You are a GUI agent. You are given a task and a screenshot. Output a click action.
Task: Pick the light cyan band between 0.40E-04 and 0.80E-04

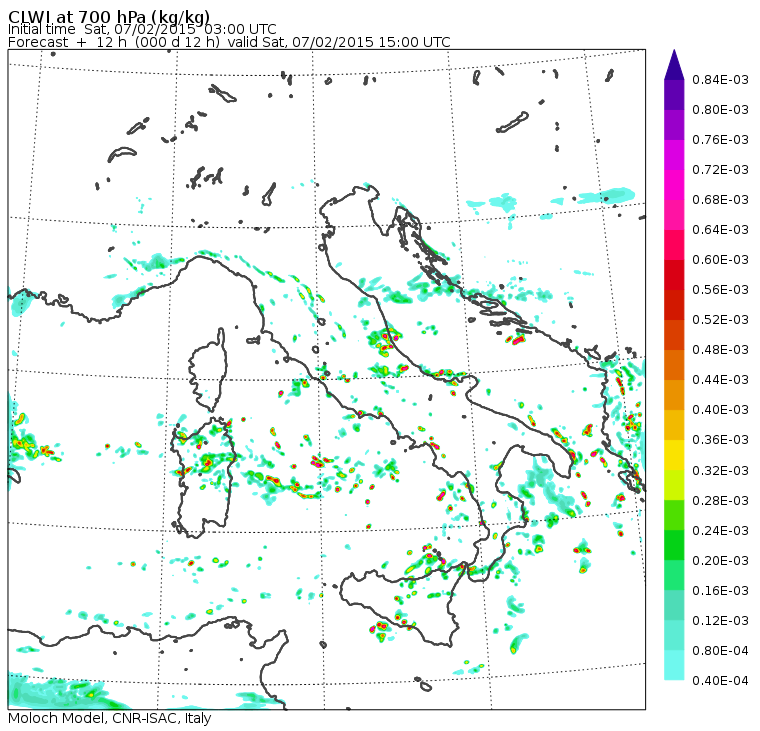[x=674, y=666]
